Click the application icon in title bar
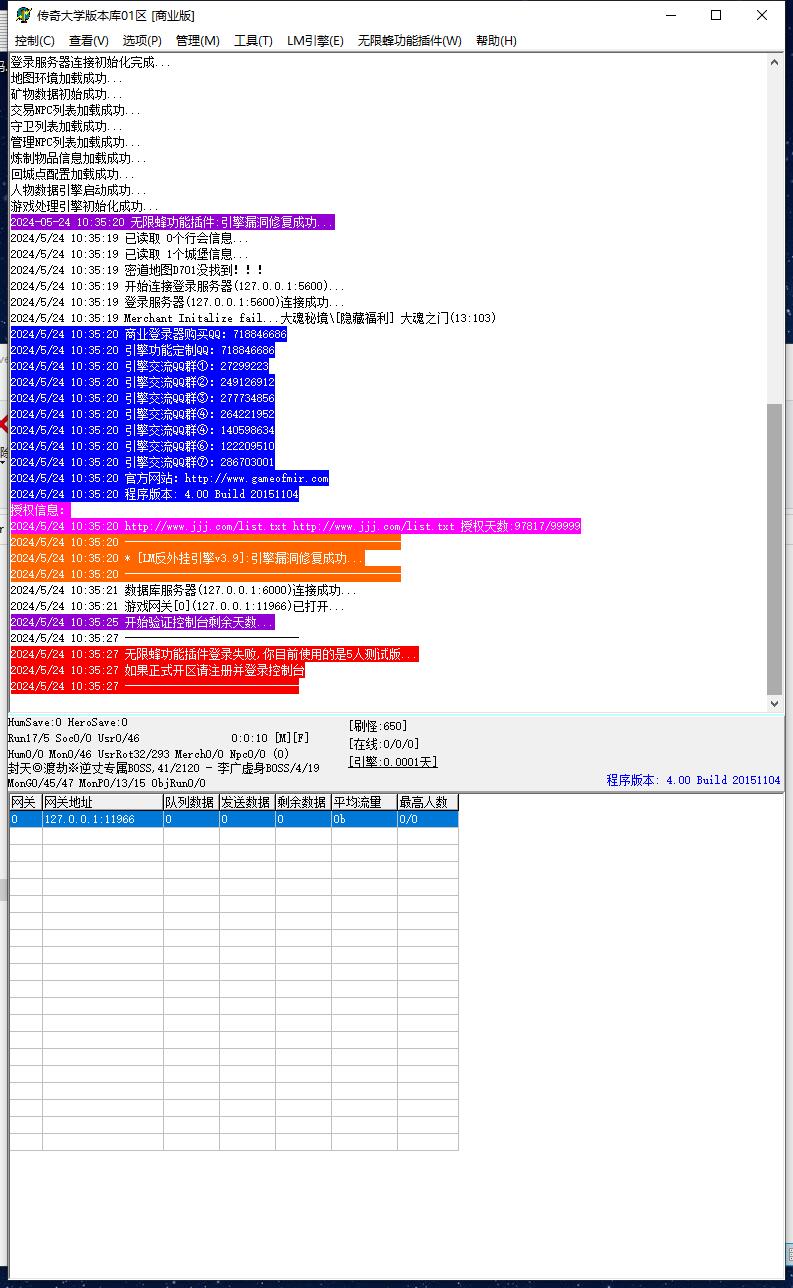The width and height of the screenshot is (793, 1288). (x=24, y=15)
